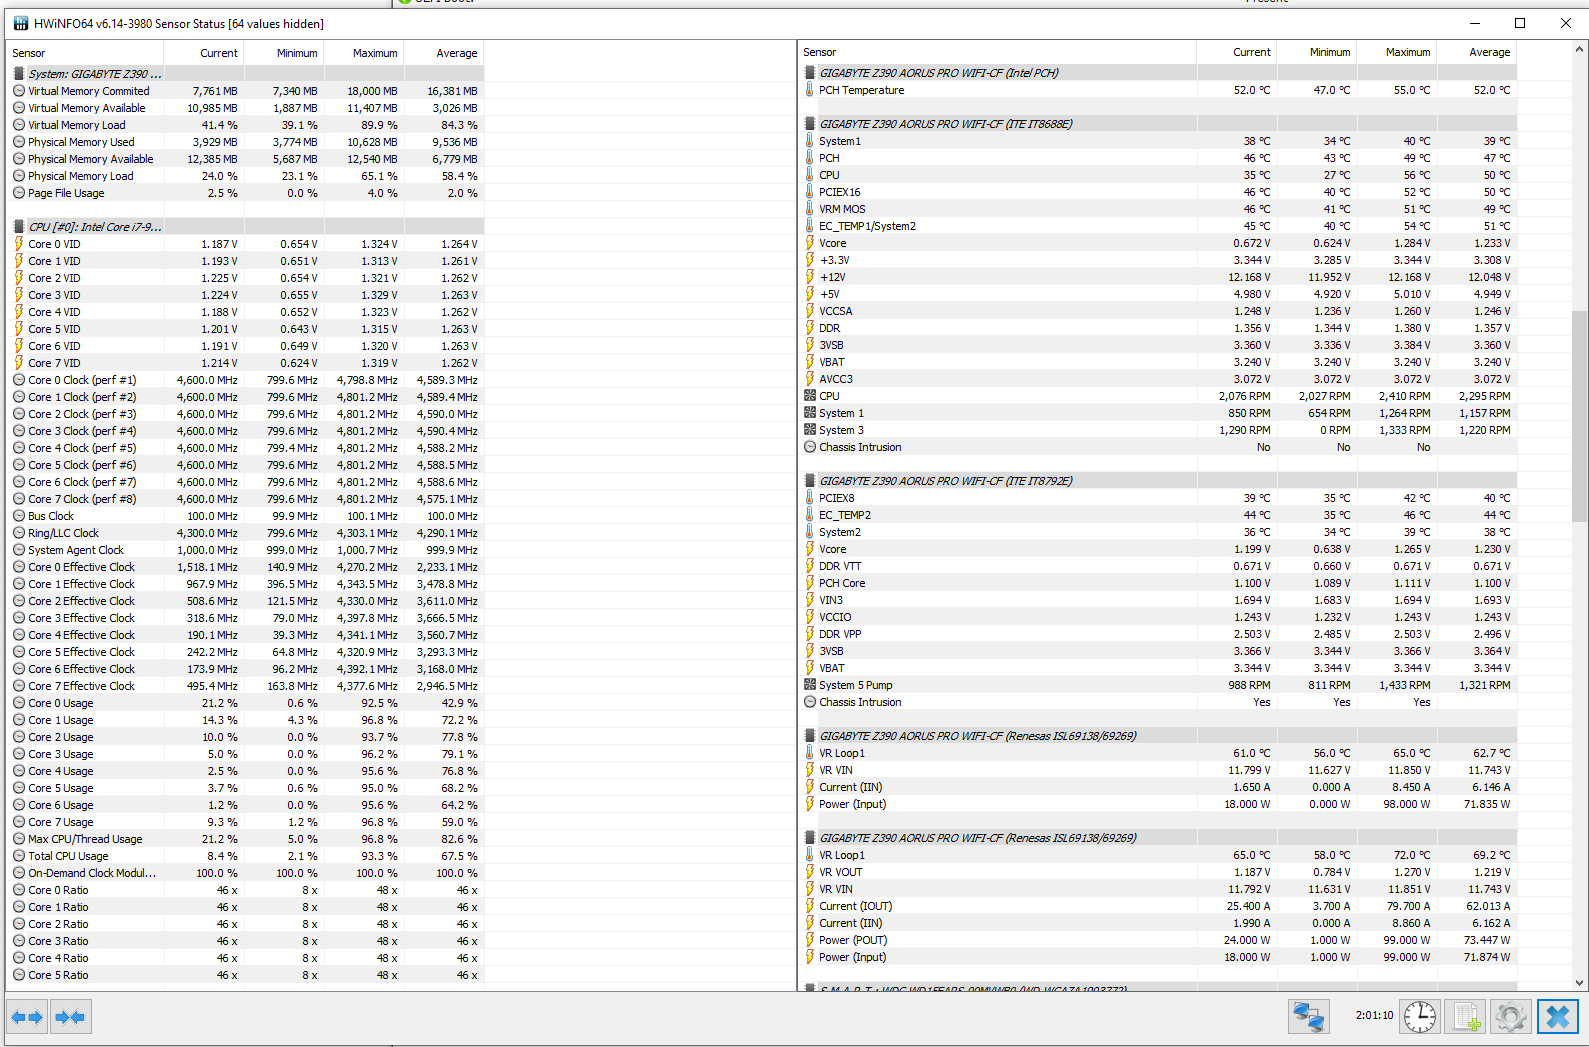Image resolution: width=1589 pixels, height=1047 pixels.
Task: Click the left pane Minimum column header
Action: [283, 53]
